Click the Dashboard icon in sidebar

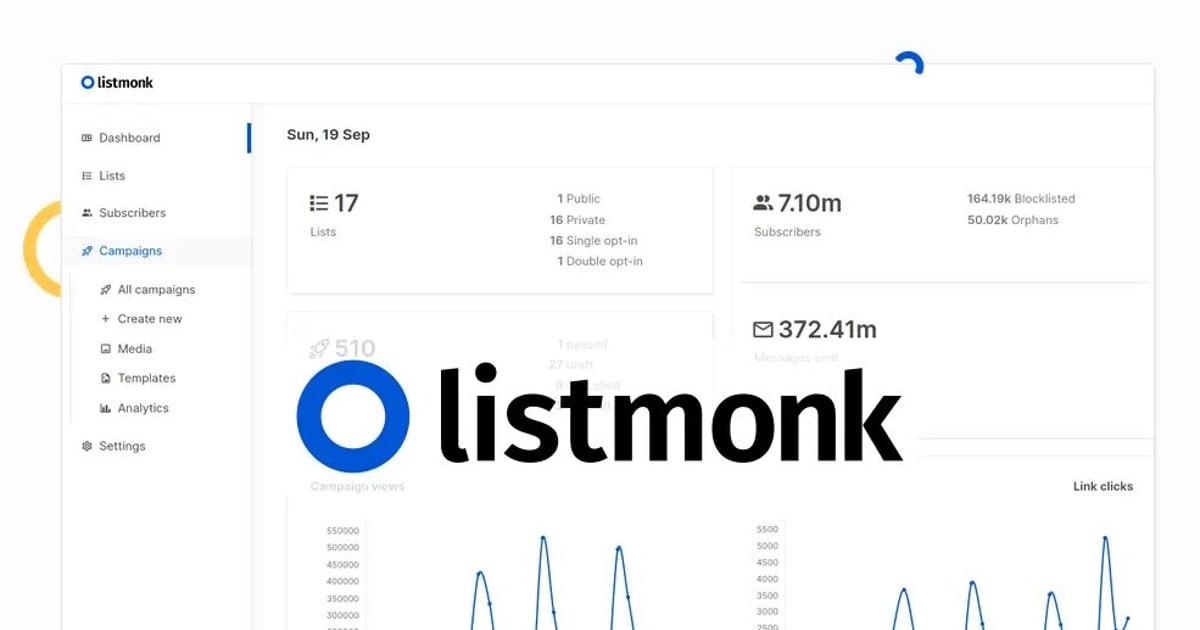coord(87,138)
